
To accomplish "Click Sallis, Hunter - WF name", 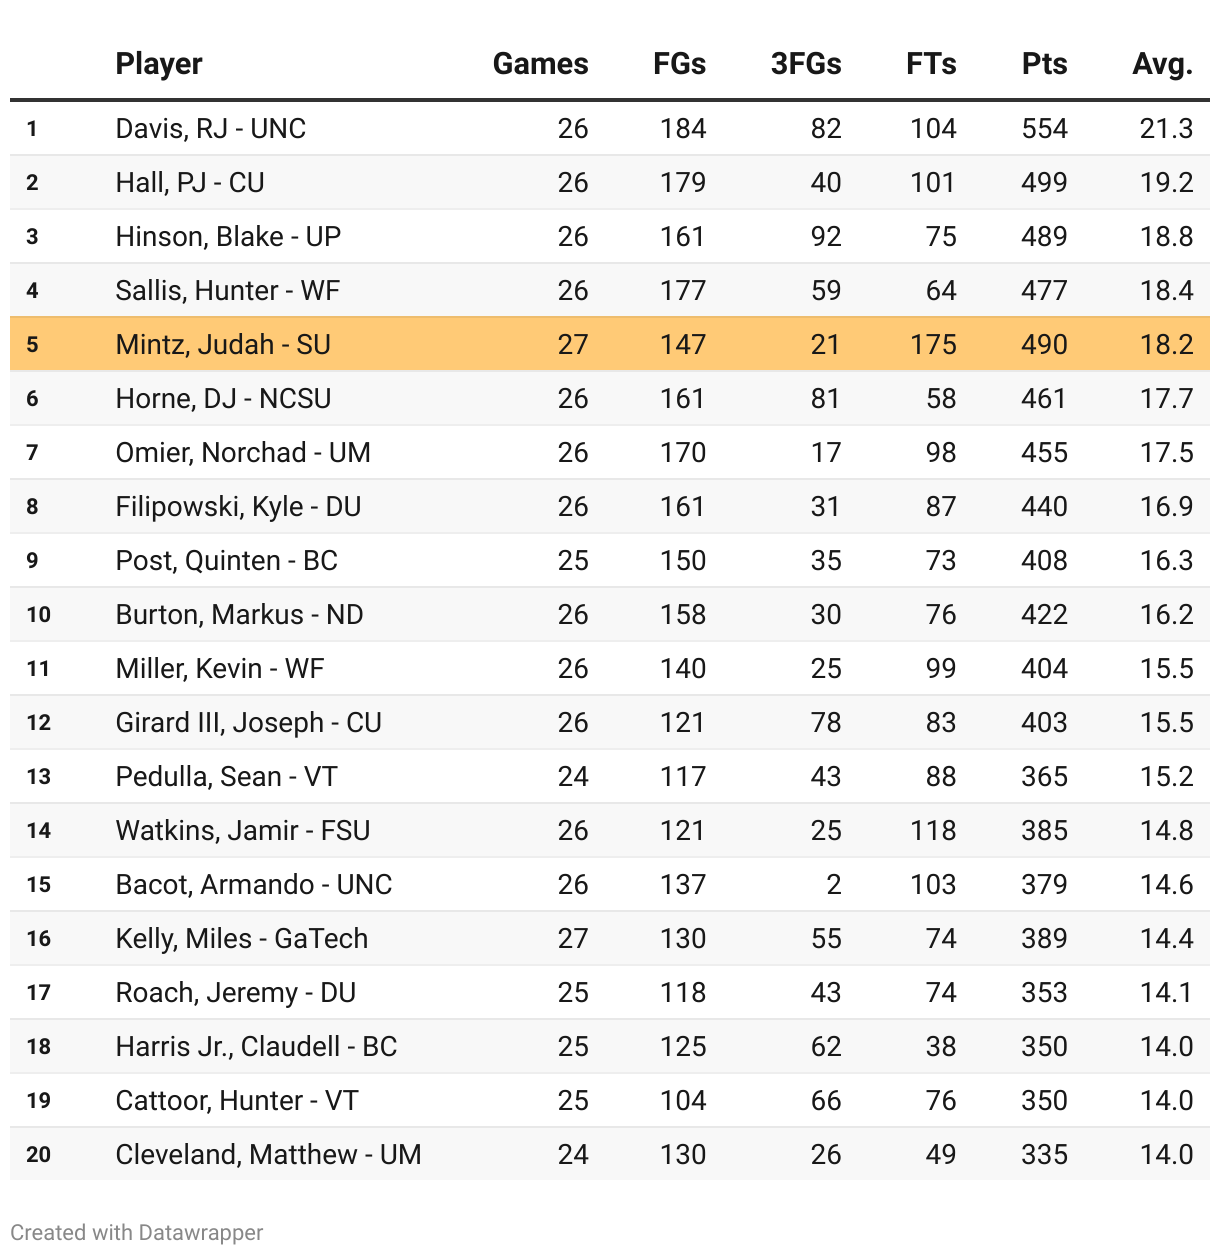I will [x=227, y=290].
